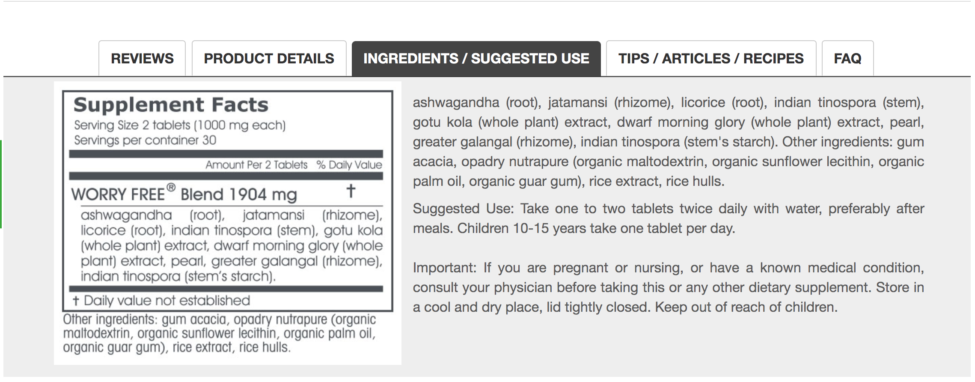Switch to the Product Details tab
975x382 pixels.
pos(269,58)
